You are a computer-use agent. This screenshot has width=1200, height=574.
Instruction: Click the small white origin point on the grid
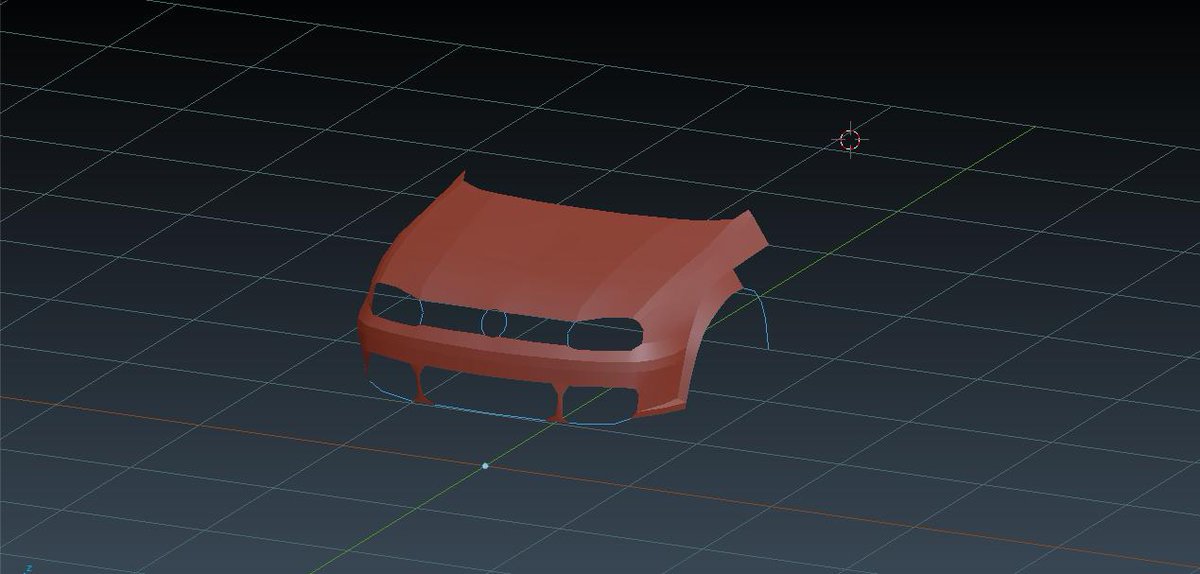coord(485,466)
